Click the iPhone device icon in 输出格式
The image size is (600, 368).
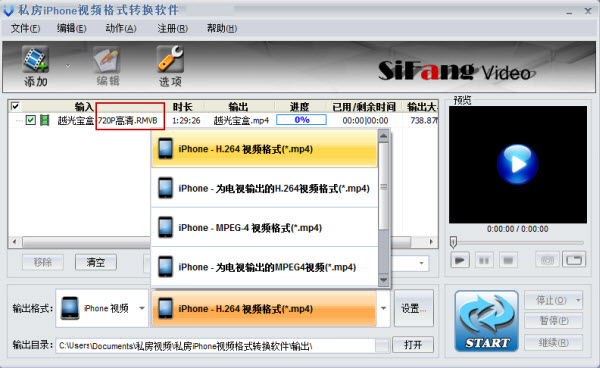70,308
